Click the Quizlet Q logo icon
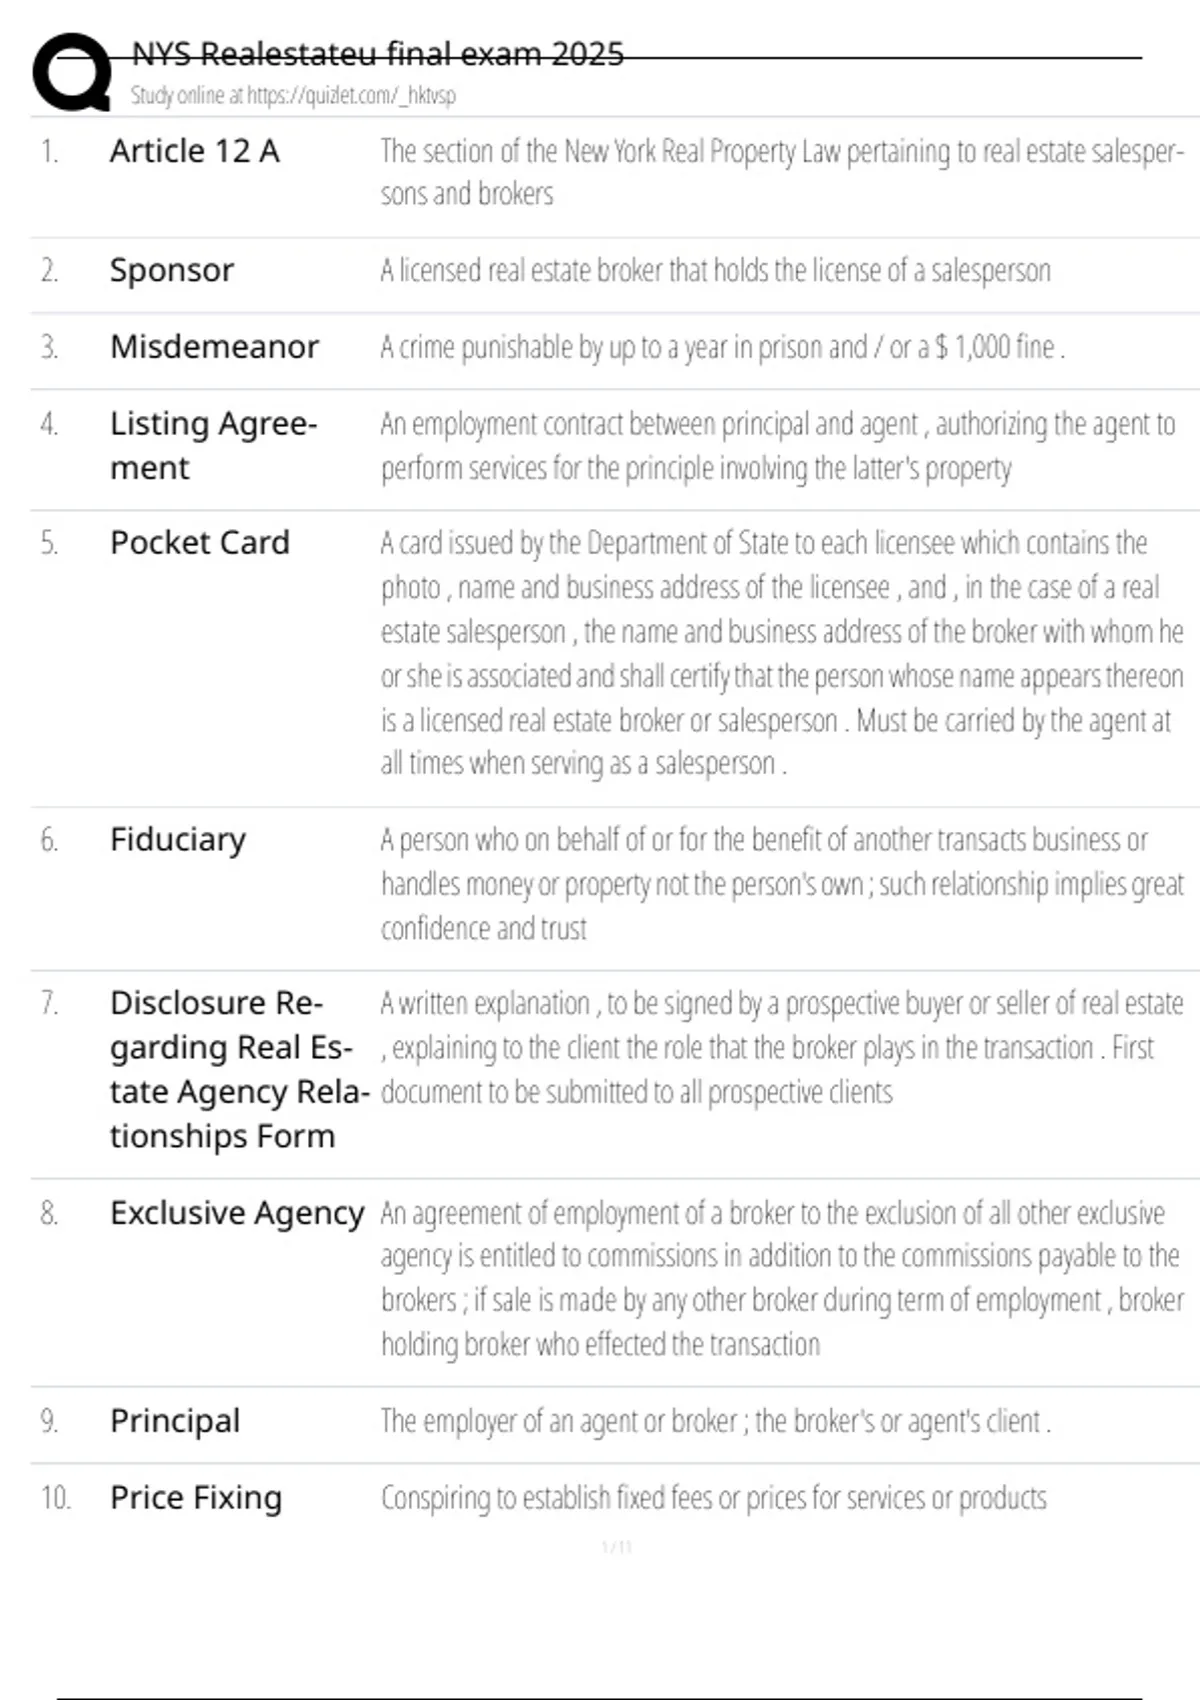This screenshot has width=1200, height=1700. 72,72
